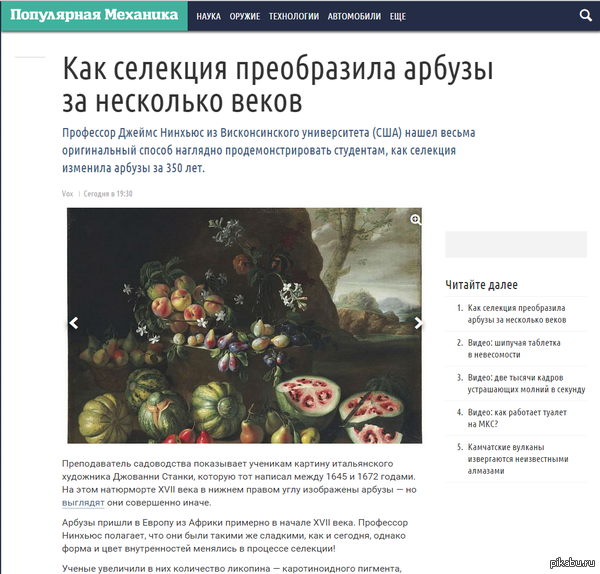Open 'Камчатские вулканы' sidebar article link
Image resolution: width=600 pixels, height=574 pixels.
click(x=518, y=459)
